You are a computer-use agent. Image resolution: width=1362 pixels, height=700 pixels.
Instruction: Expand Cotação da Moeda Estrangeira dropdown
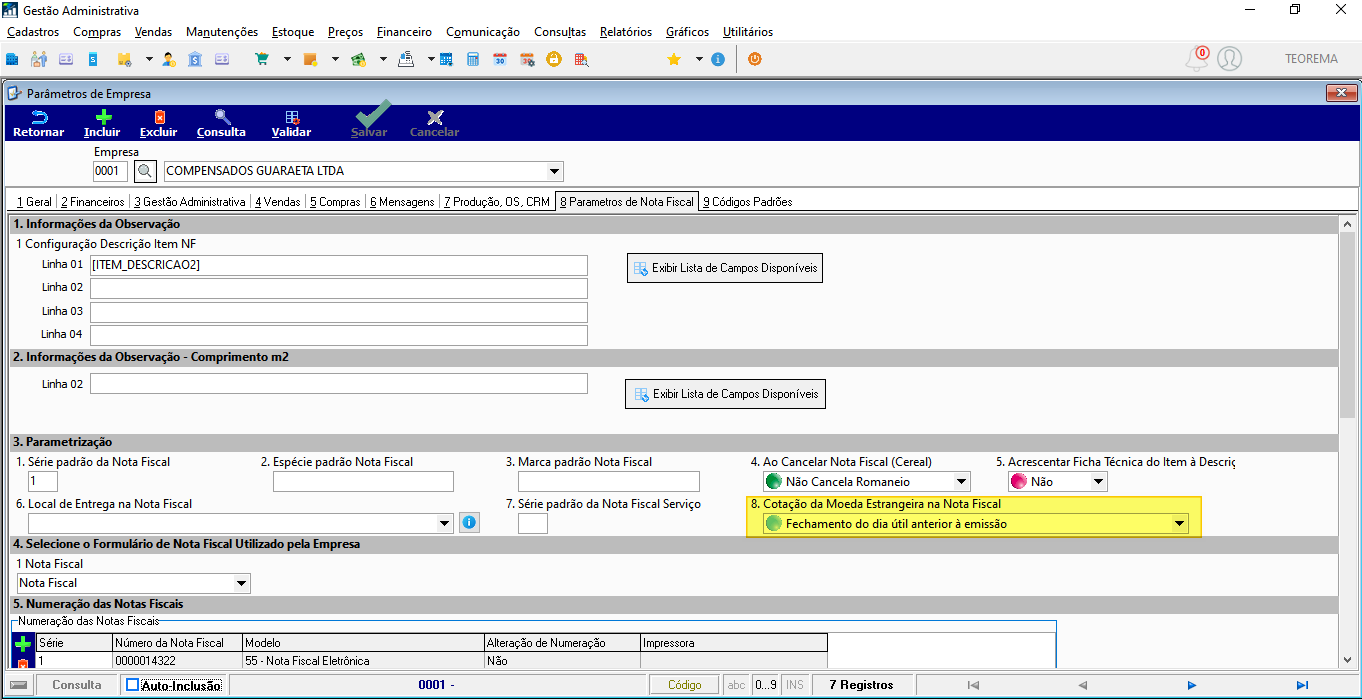[1180, 524]
